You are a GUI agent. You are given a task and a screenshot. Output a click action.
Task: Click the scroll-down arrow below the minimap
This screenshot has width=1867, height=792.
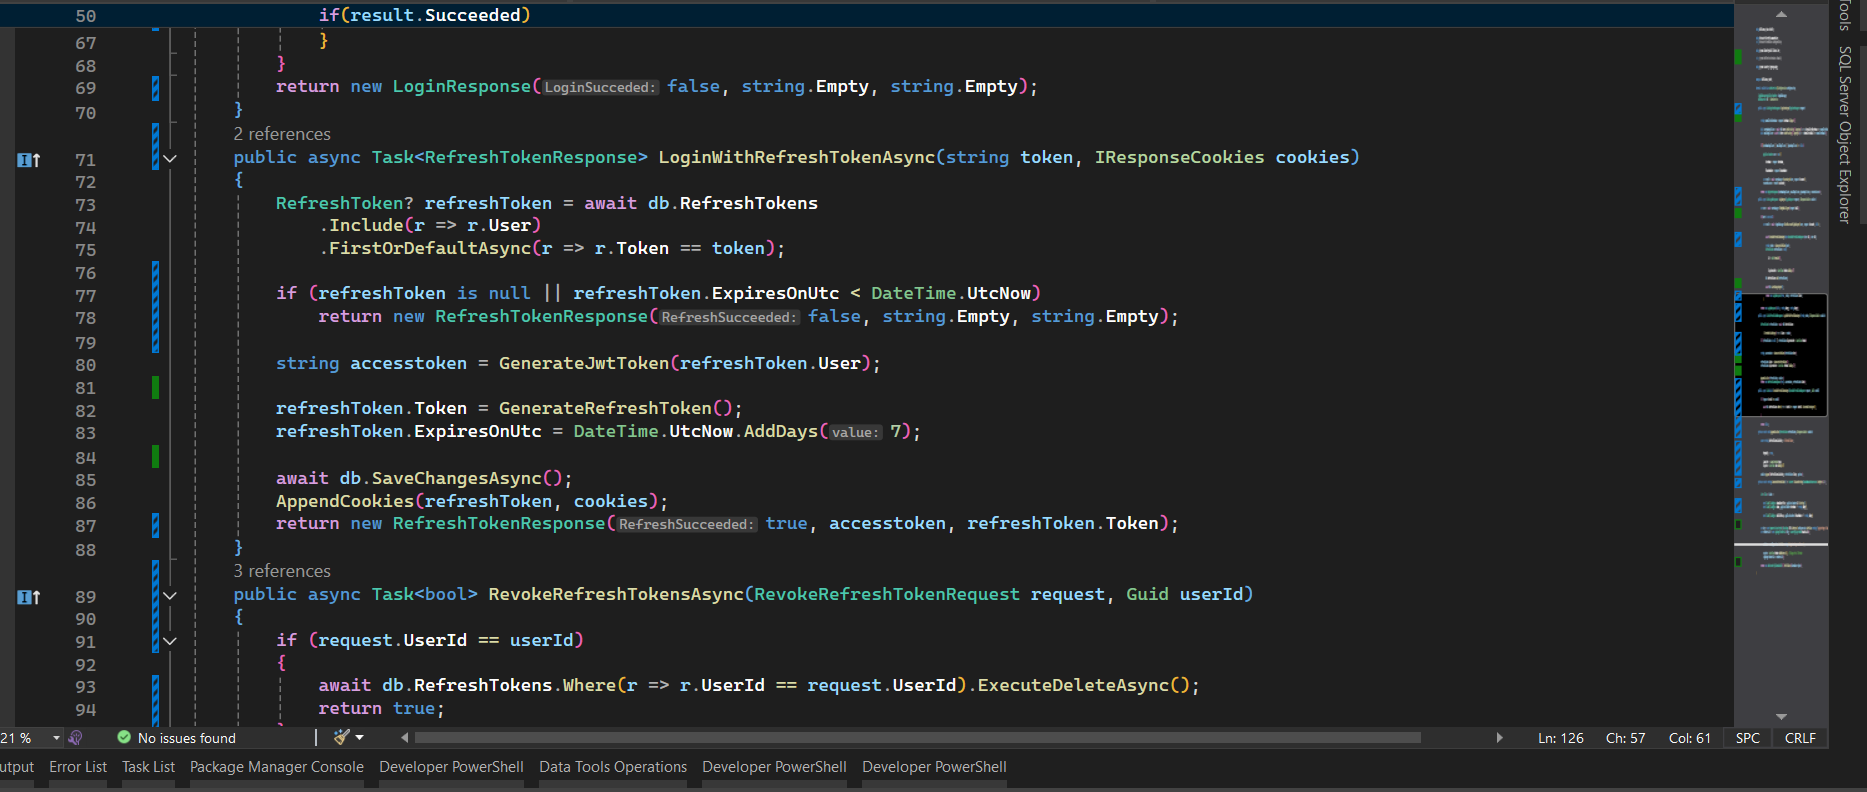click(x=1781, y=717)
